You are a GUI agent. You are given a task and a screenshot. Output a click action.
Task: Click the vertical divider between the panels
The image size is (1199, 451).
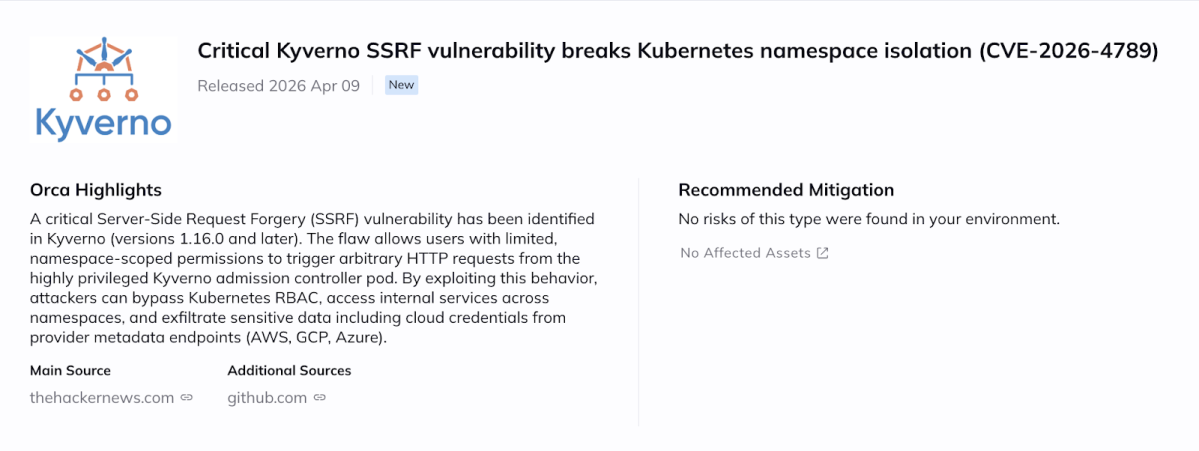click(x=639, y=300)
